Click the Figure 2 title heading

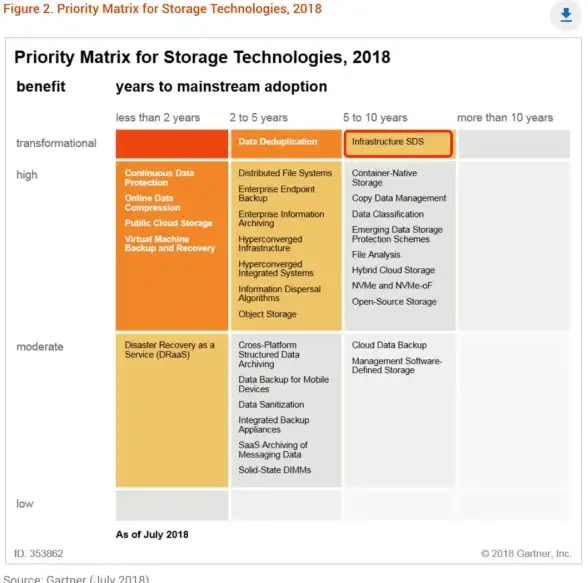click(162, 9)
